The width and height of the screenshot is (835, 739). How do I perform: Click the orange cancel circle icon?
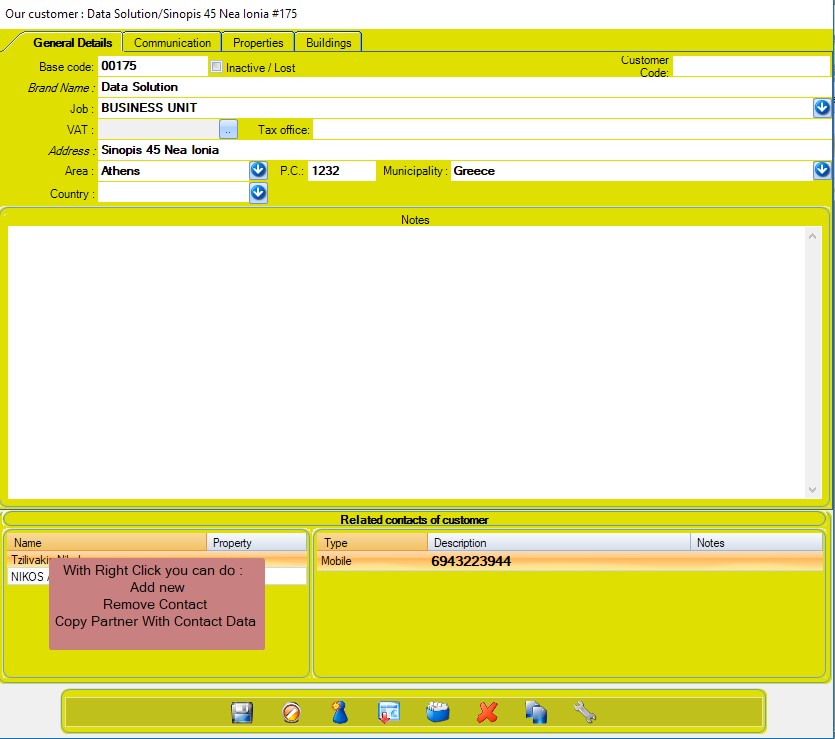[x=291, y=712]
